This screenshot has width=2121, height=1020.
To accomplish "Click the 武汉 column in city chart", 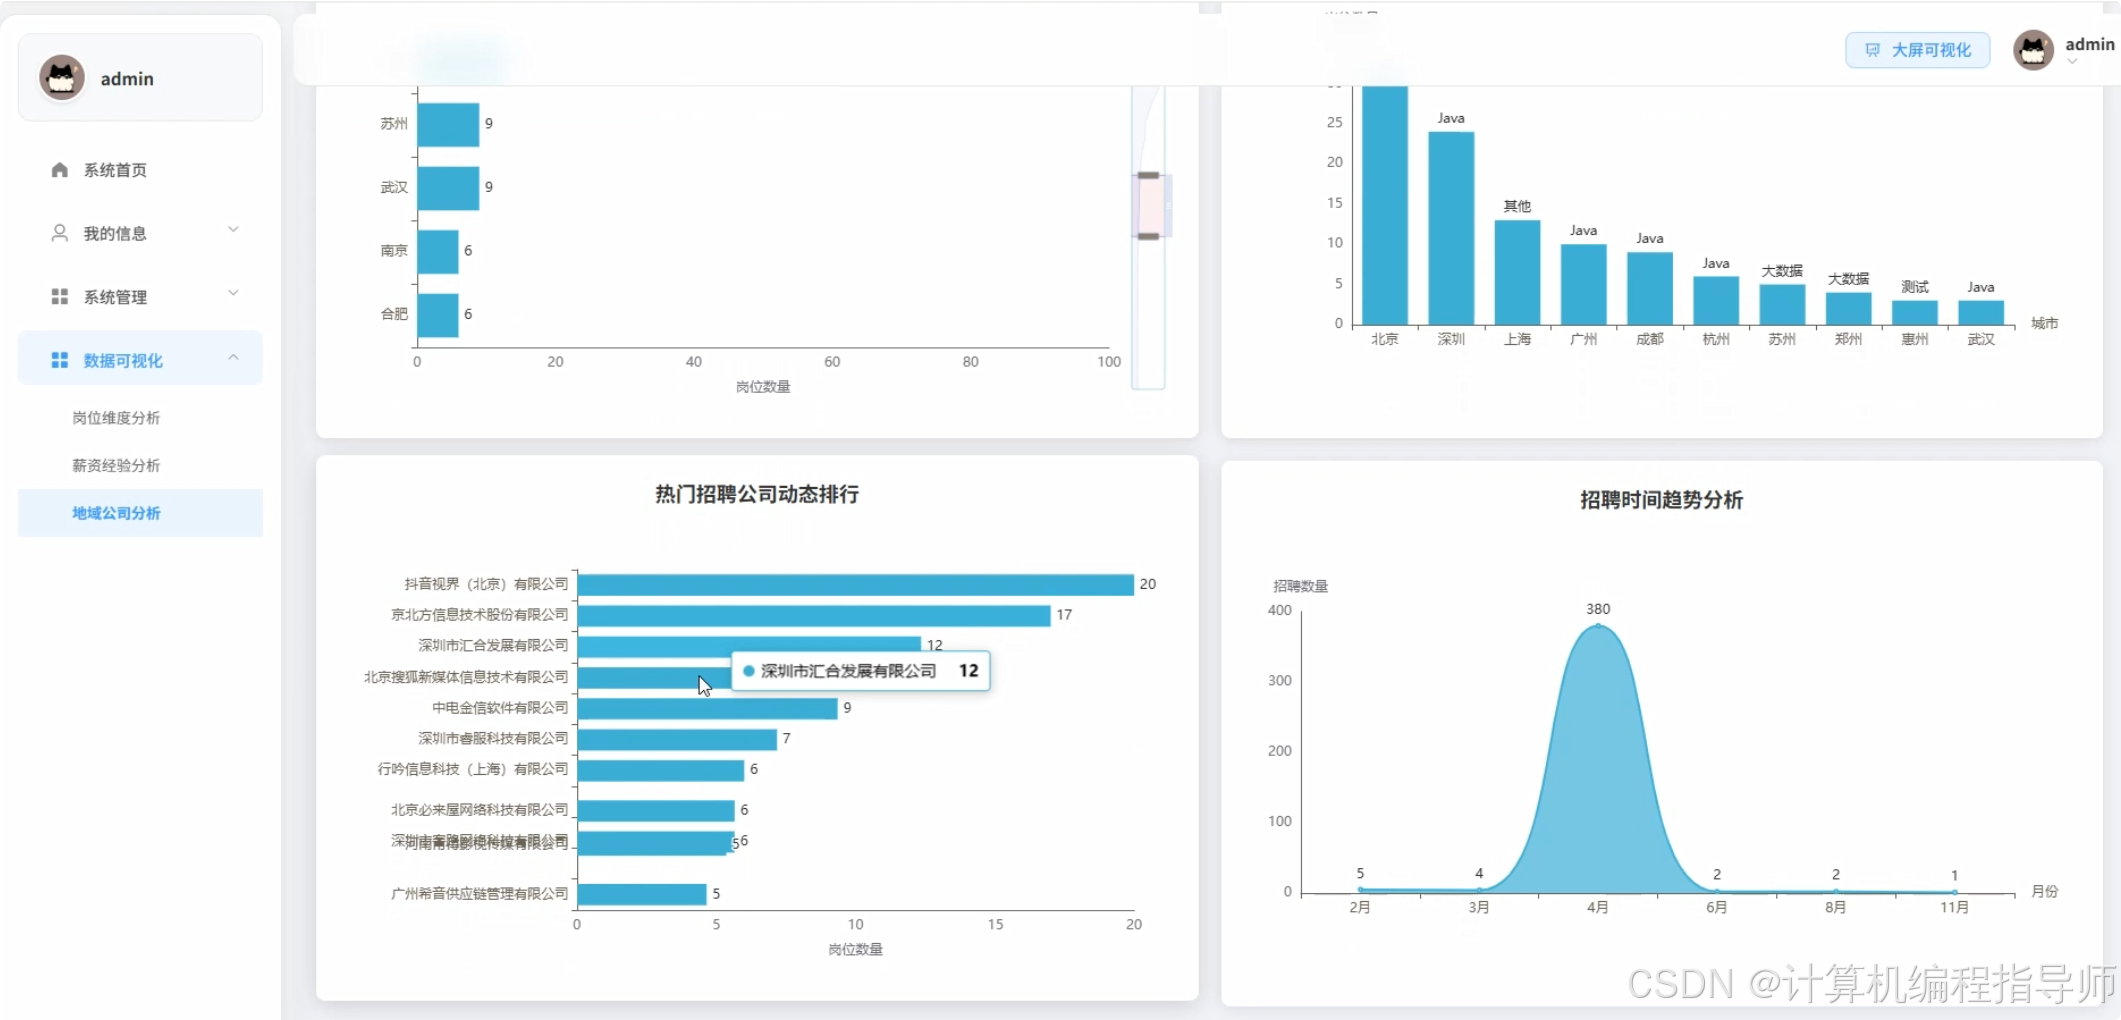I will click(1981, 312).
